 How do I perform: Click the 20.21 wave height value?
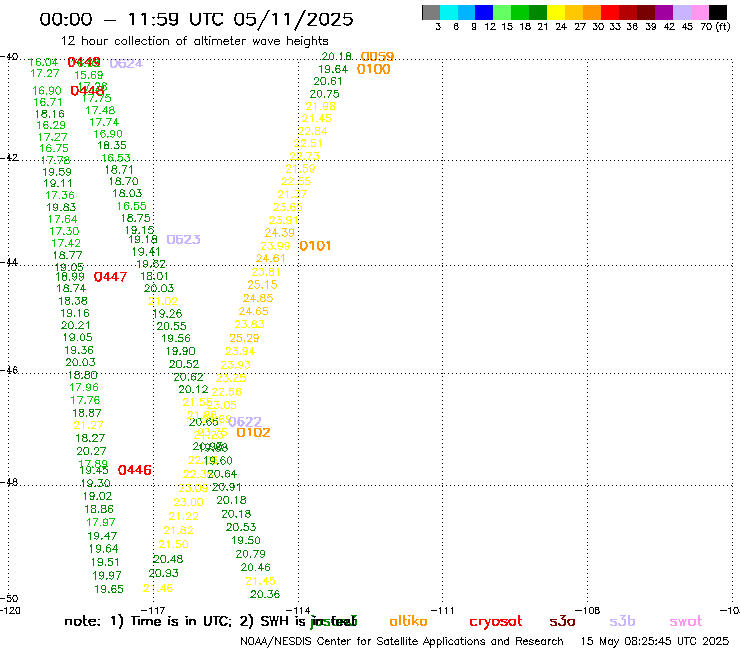pyautogui.click(x=76, y=326)
